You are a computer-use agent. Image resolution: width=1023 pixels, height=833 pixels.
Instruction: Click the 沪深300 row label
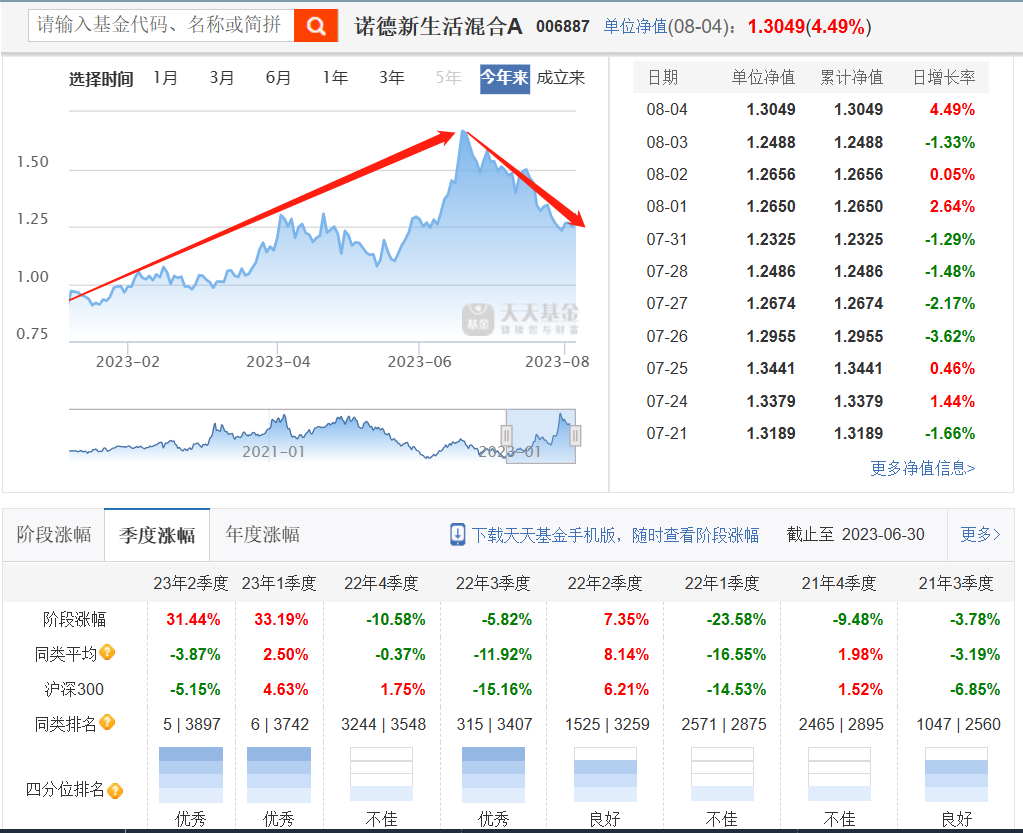pyautogui.click(x=74, y=689)
